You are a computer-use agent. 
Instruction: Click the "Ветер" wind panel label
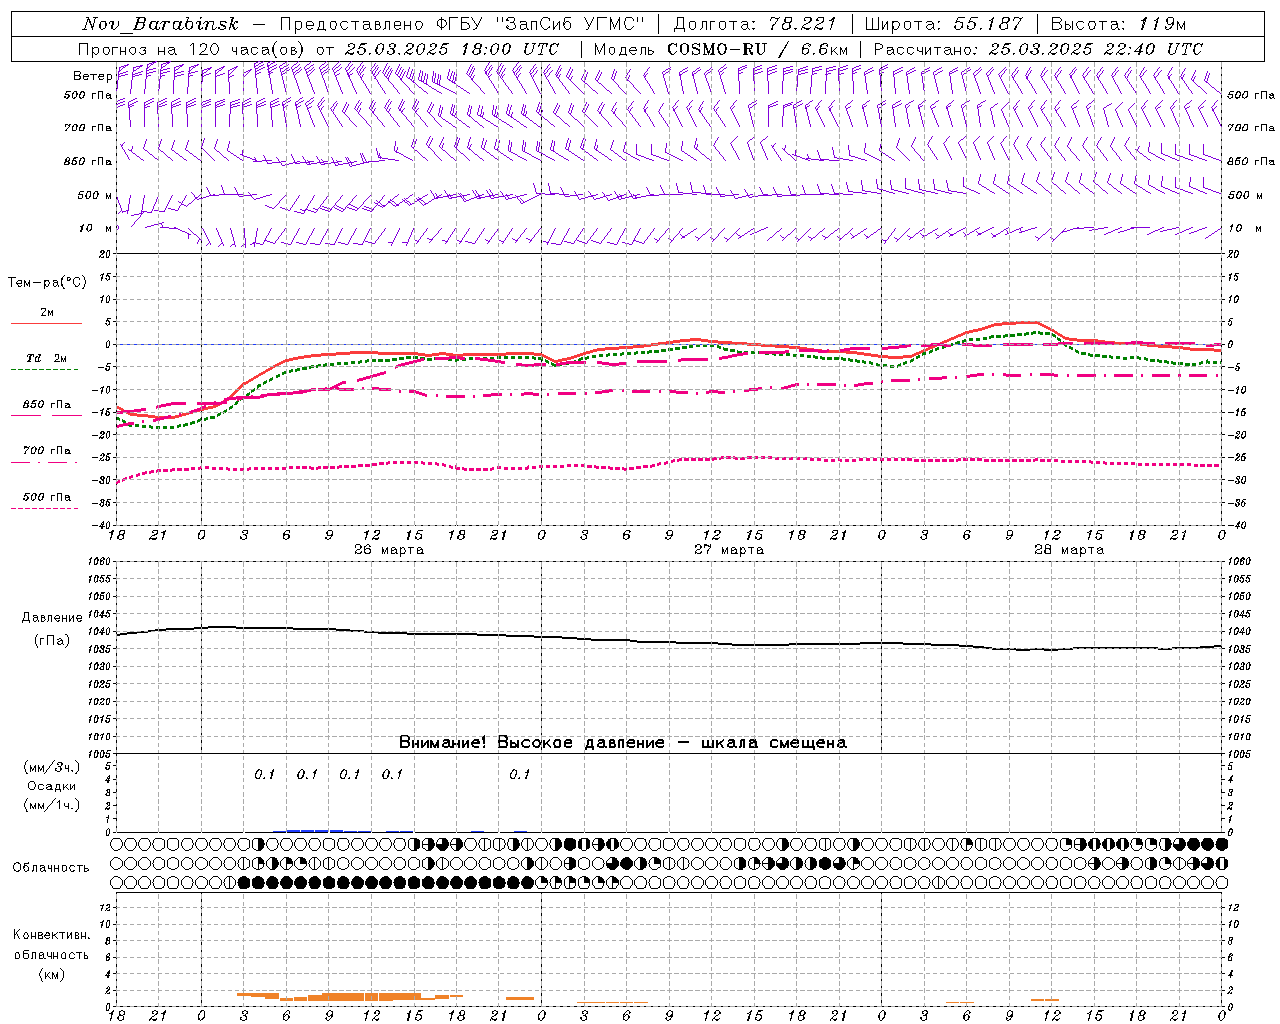point(92,76)
